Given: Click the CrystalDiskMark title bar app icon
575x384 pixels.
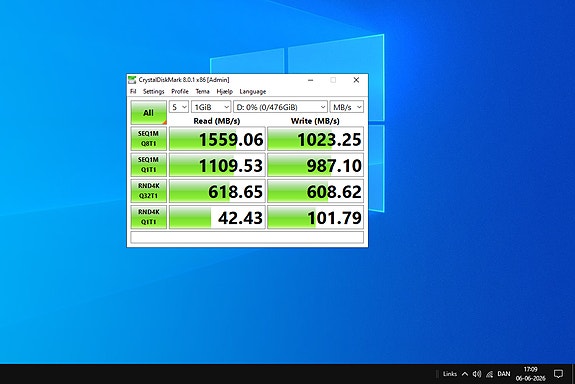Looking at the screenshot, I should pos(132,80).
